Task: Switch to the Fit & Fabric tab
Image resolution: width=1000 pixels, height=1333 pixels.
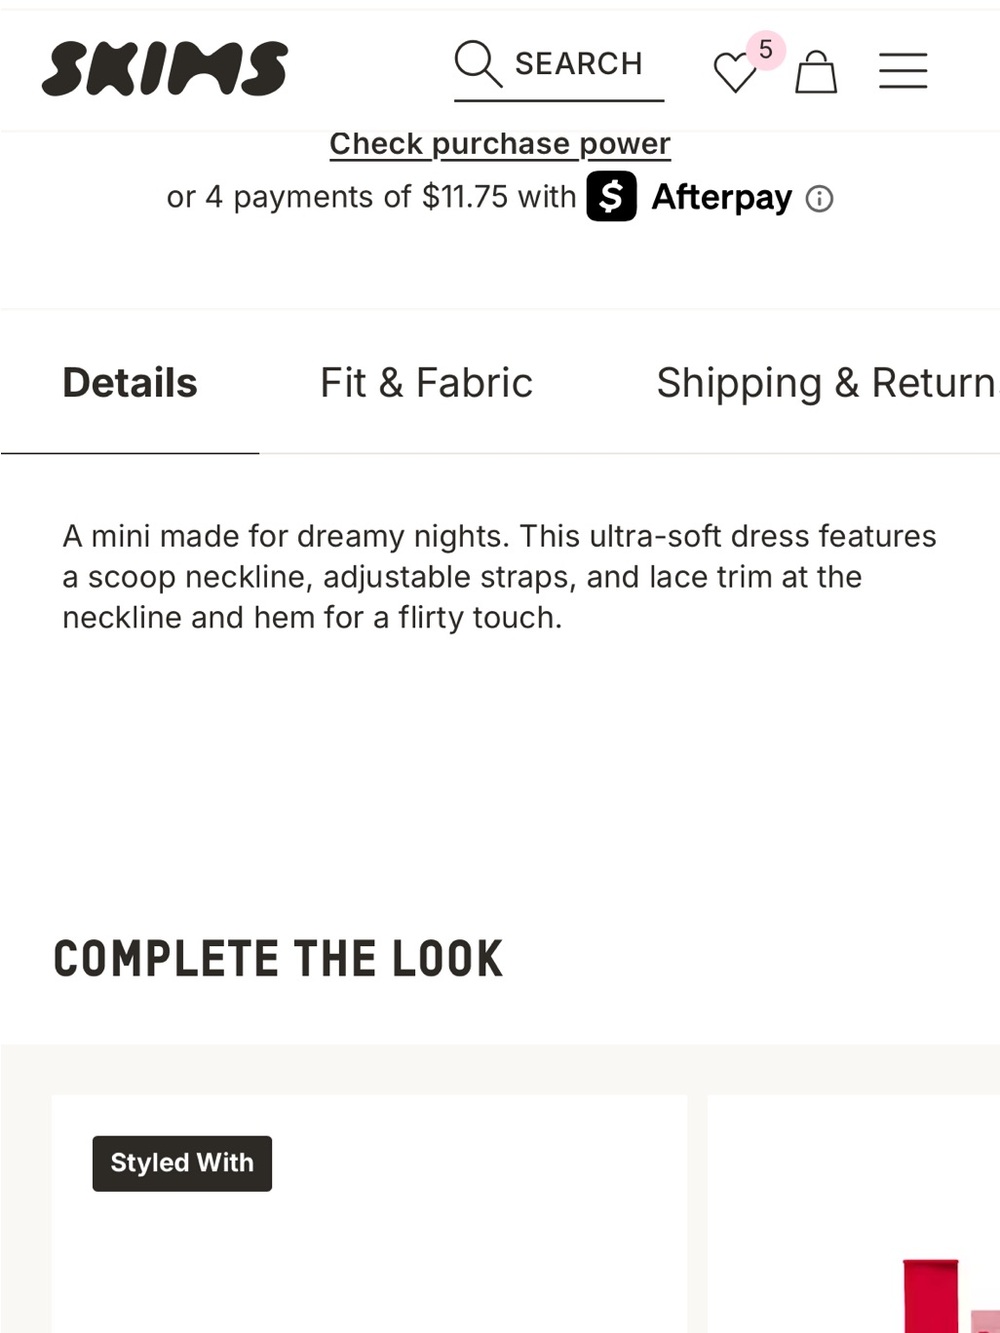Action: [427, 383]
